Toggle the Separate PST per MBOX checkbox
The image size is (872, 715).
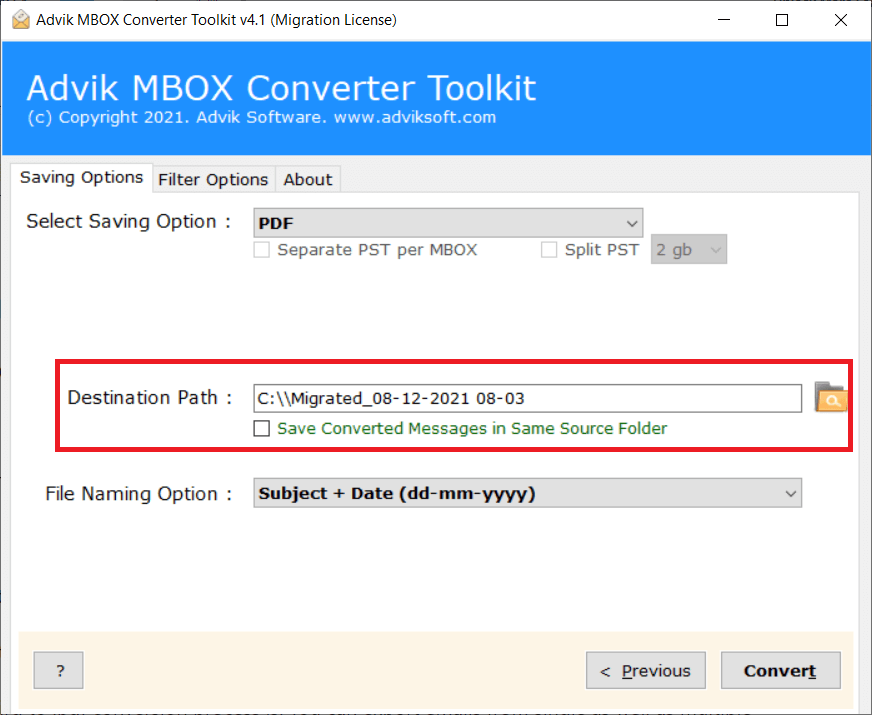pos(261,250)
